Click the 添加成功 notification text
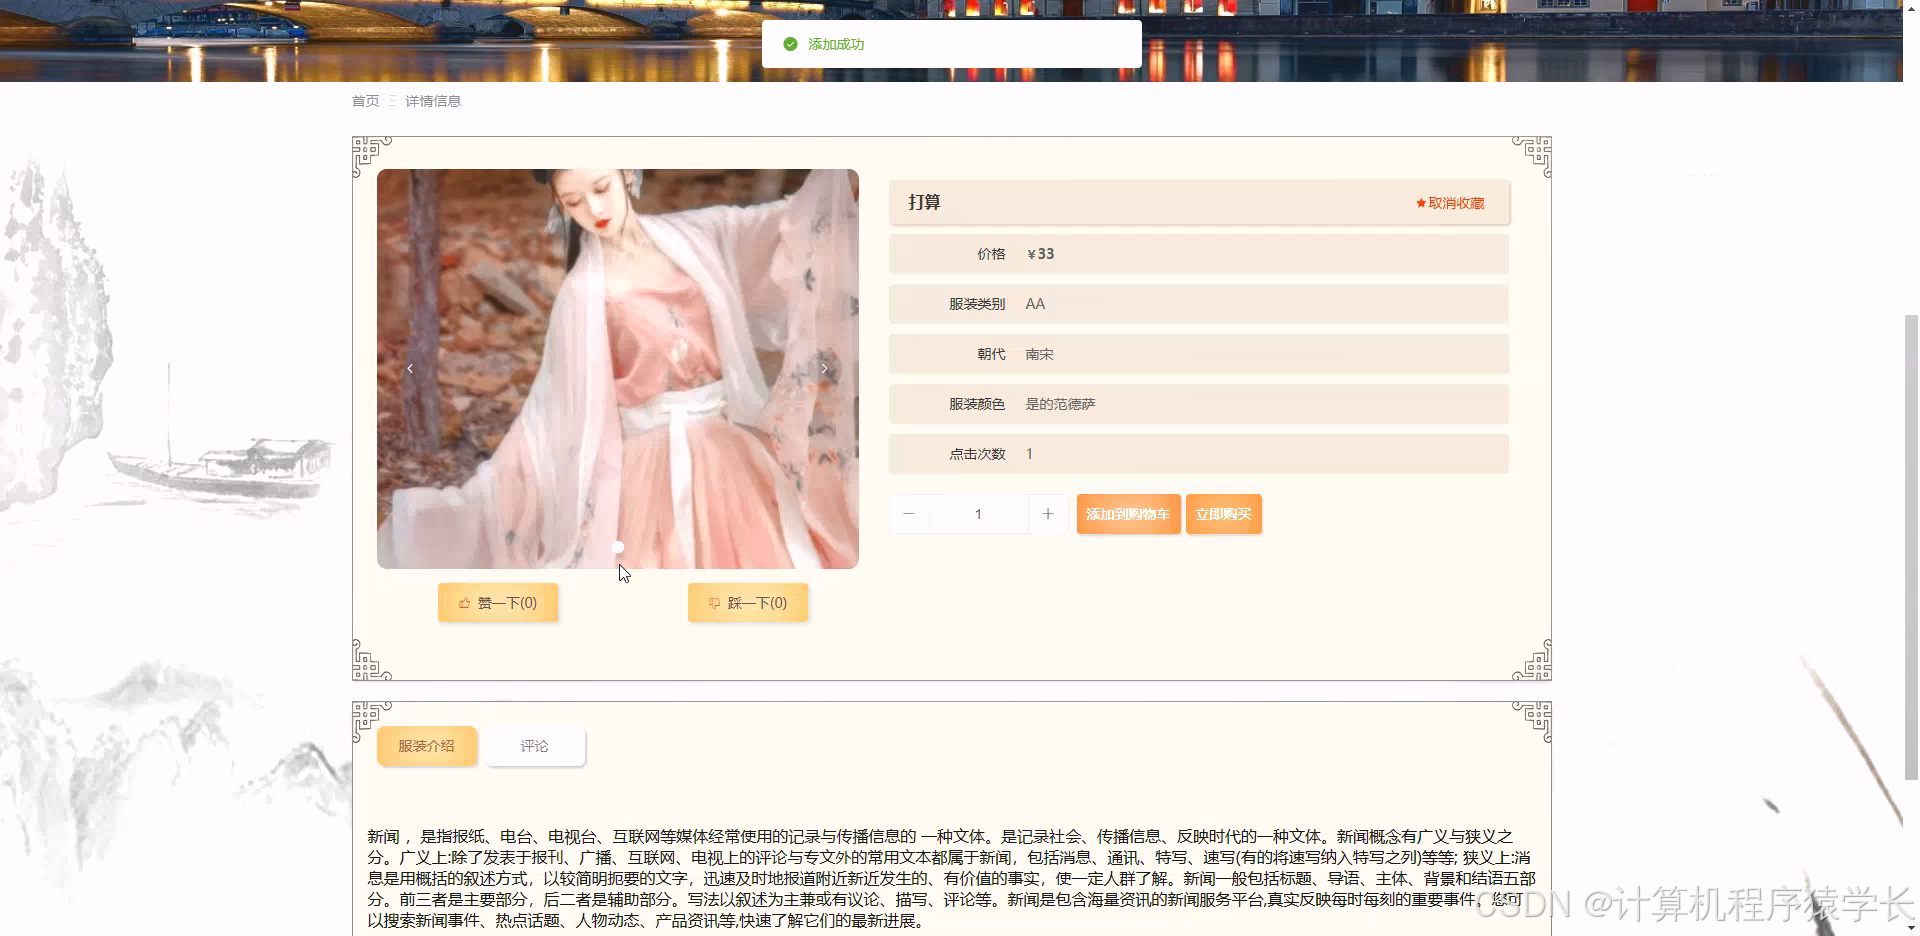The image size is (1920, 936). [x=836, y=44]
